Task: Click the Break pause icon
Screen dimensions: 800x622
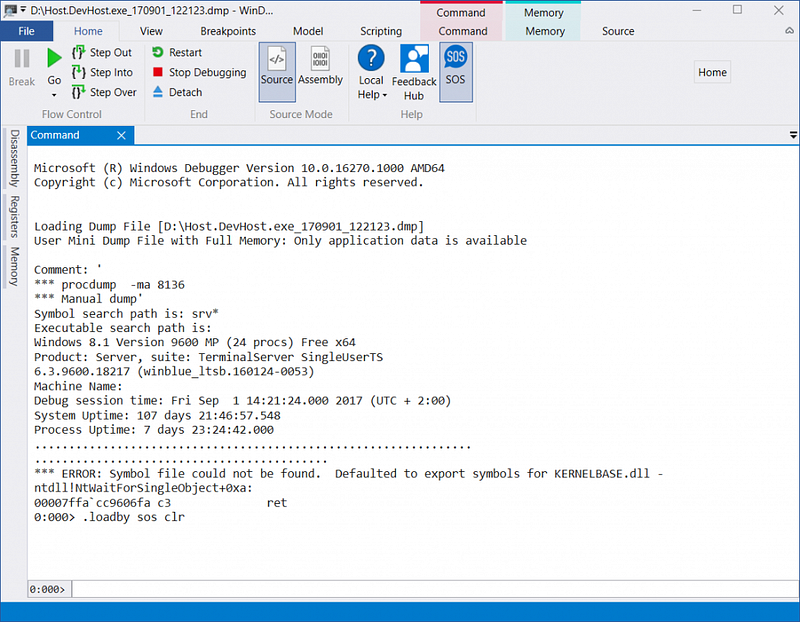Action: 22,59
